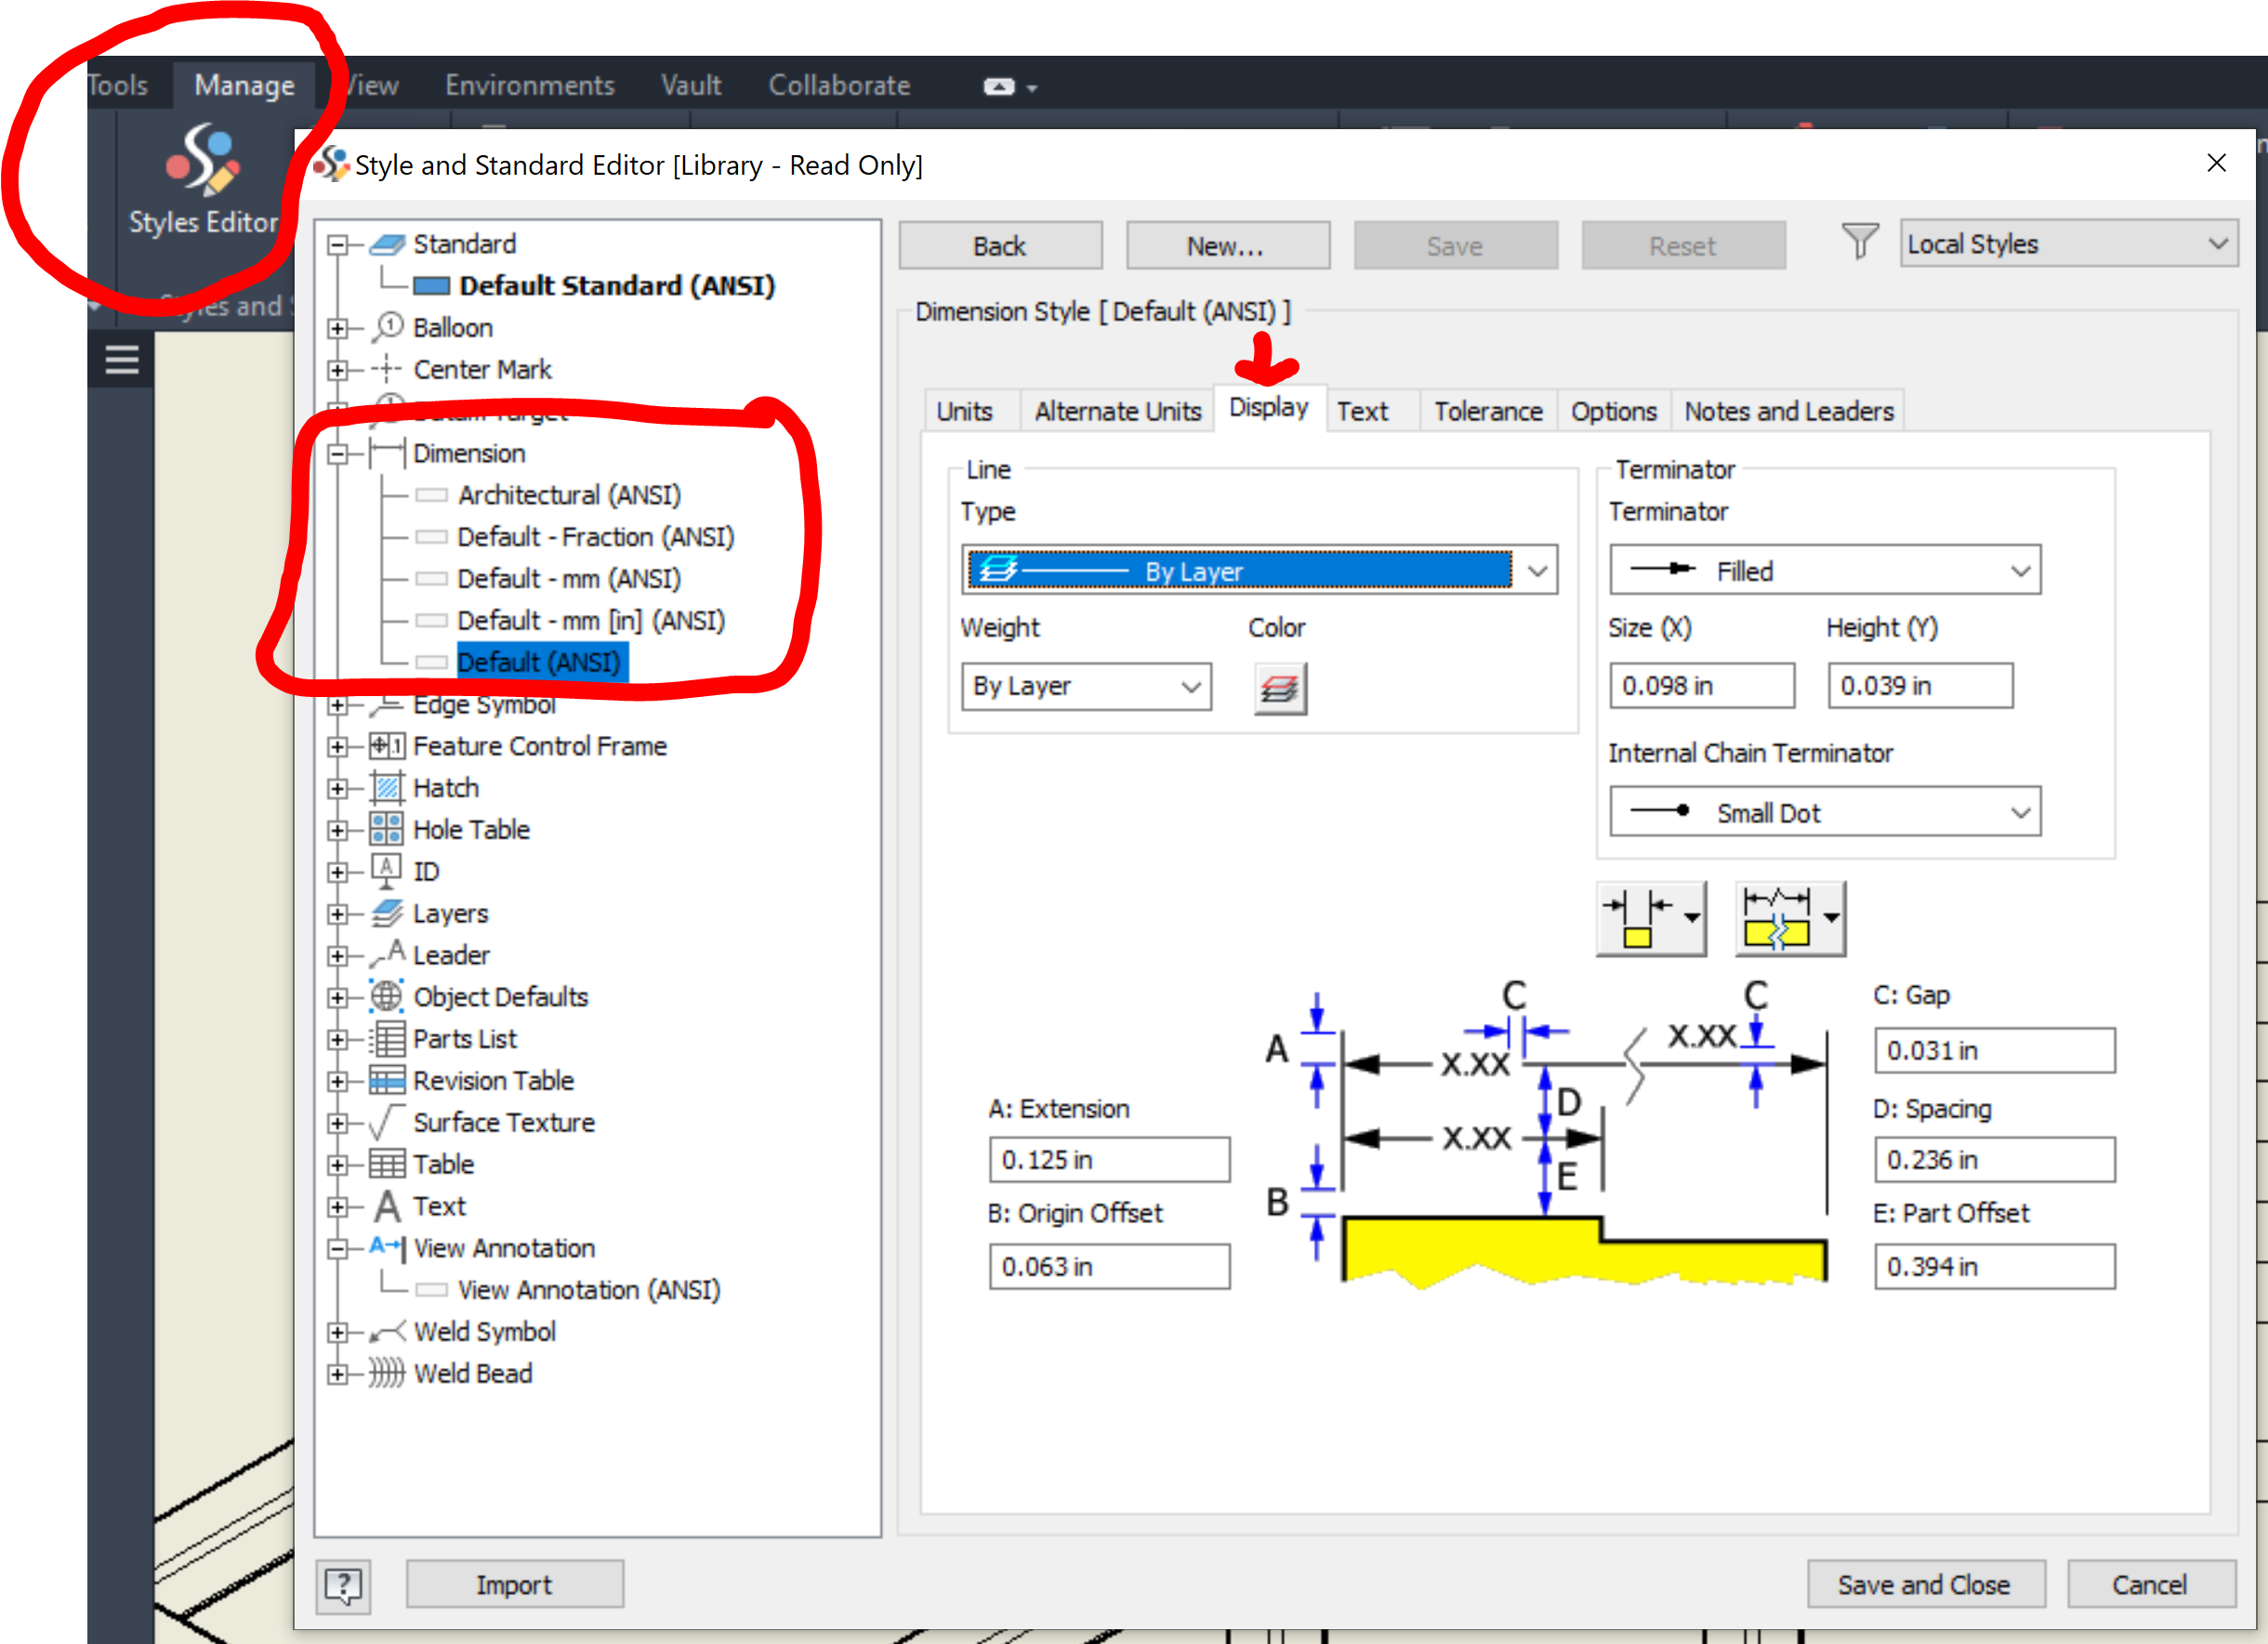Switch to the Options tab
Image resolution: width=2268 pixels, height=1644 pixels.
[x=1613, y=411]
